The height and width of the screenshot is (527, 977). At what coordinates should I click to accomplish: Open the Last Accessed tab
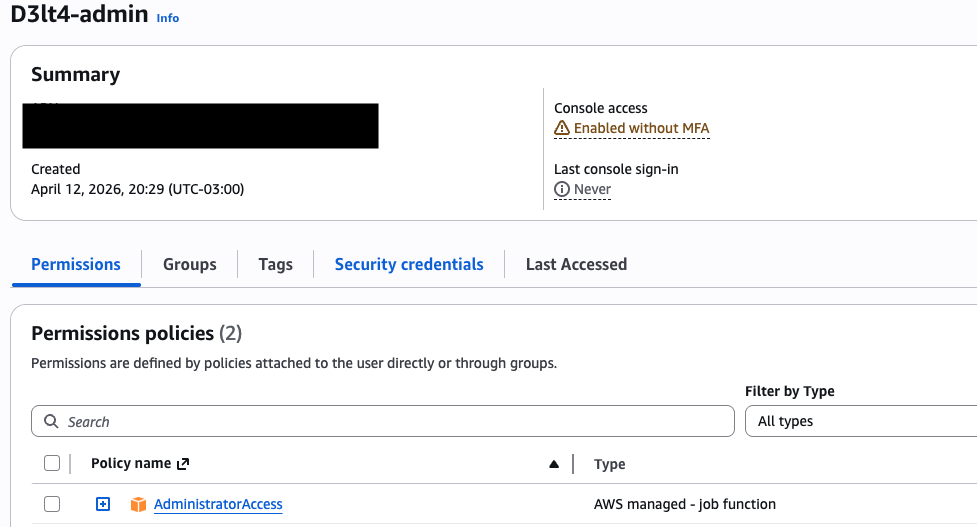[x=576, y=264]
